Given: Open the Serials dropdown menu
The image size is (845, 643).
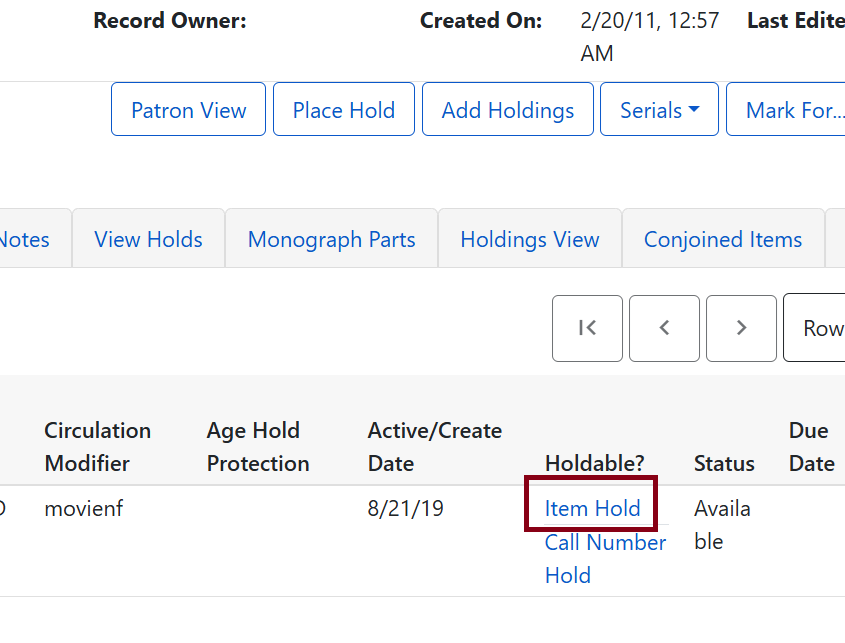Looking at the screenshot, I should (659, 109).
